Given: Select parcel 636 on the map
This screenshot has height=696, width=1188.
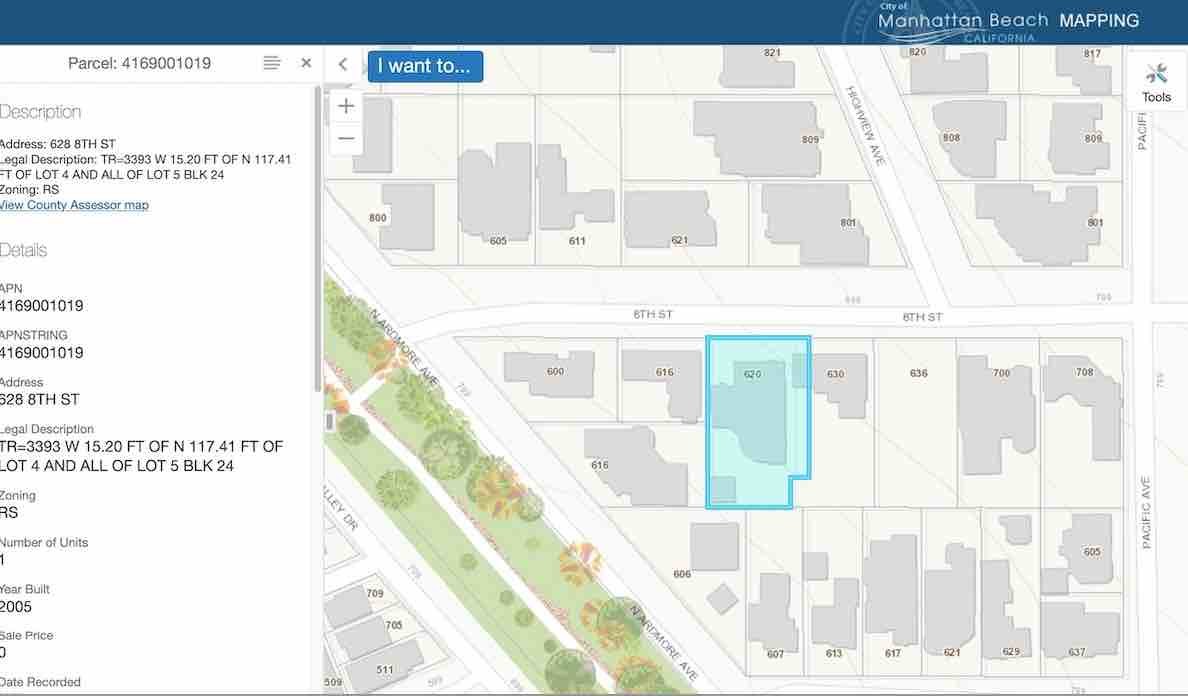Looking at the screenshot, I should tap(918, 373).
